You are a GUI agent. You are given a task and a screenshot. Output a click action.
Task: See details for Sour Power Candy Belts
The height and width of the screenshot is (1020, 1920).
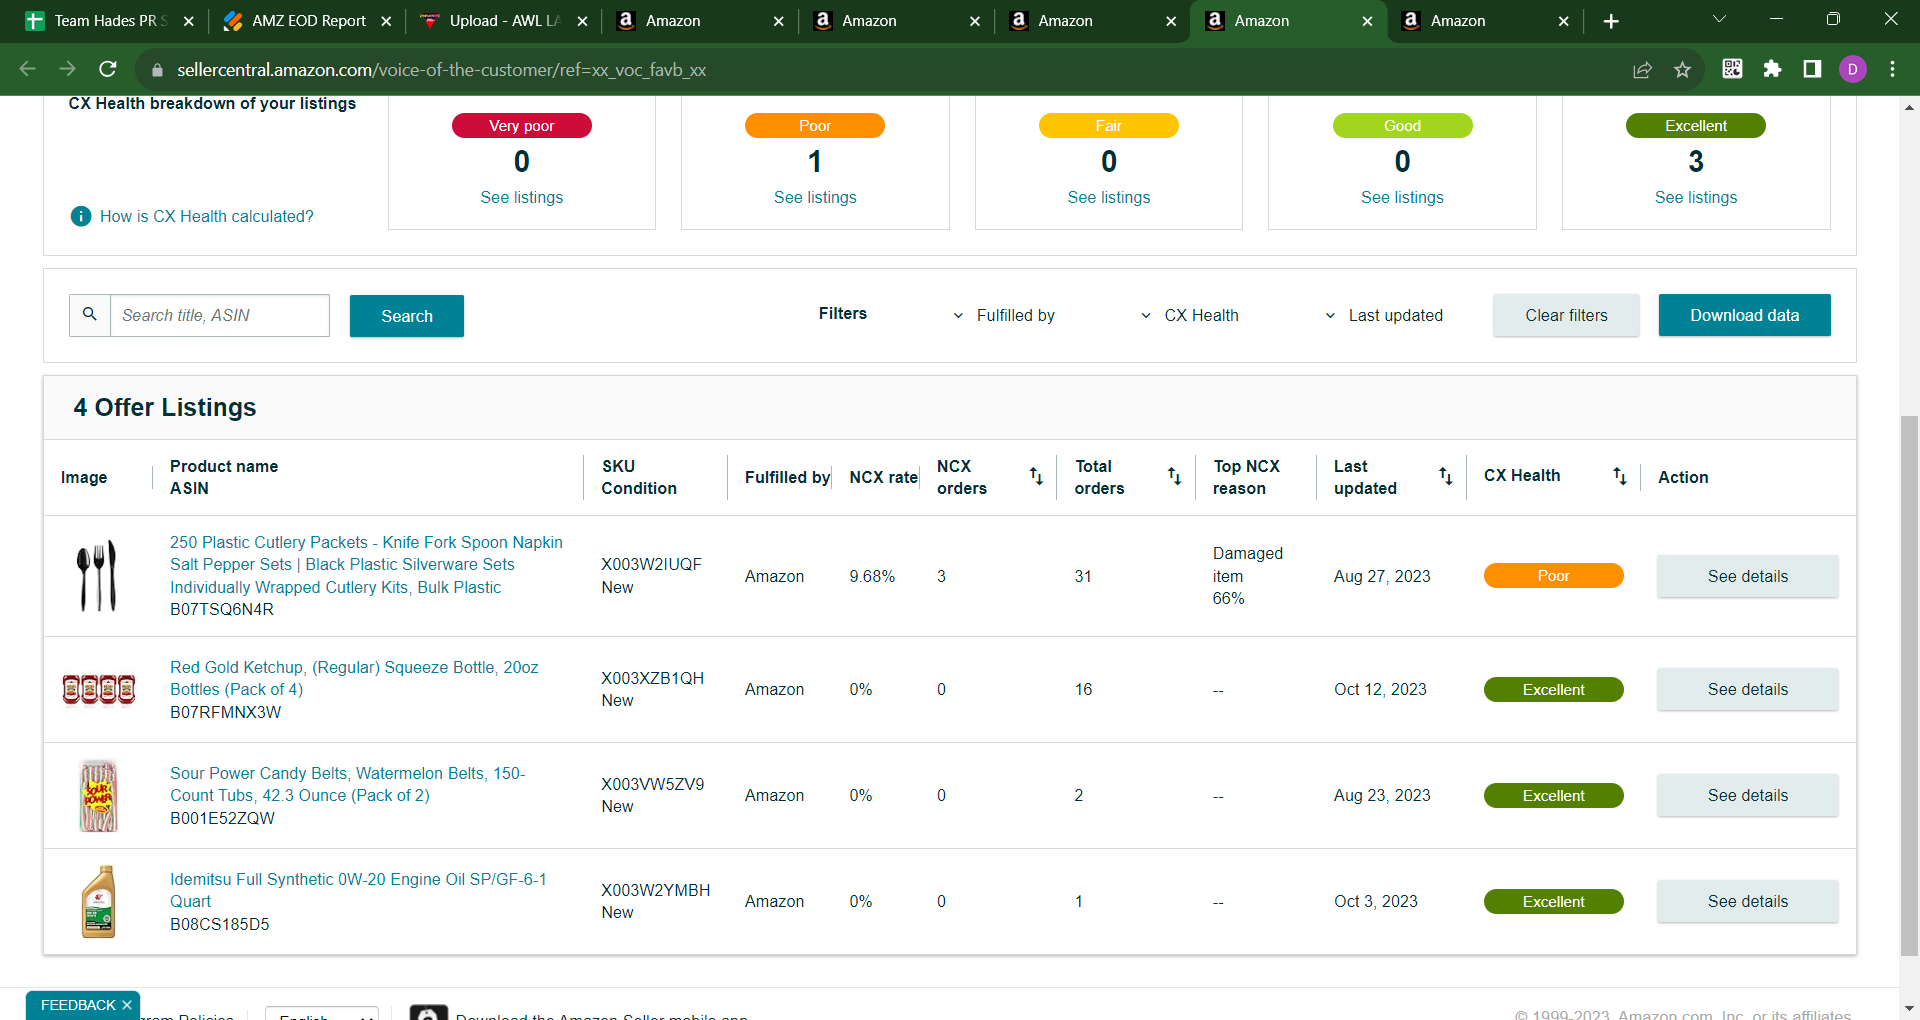(x=1748, y=795)
